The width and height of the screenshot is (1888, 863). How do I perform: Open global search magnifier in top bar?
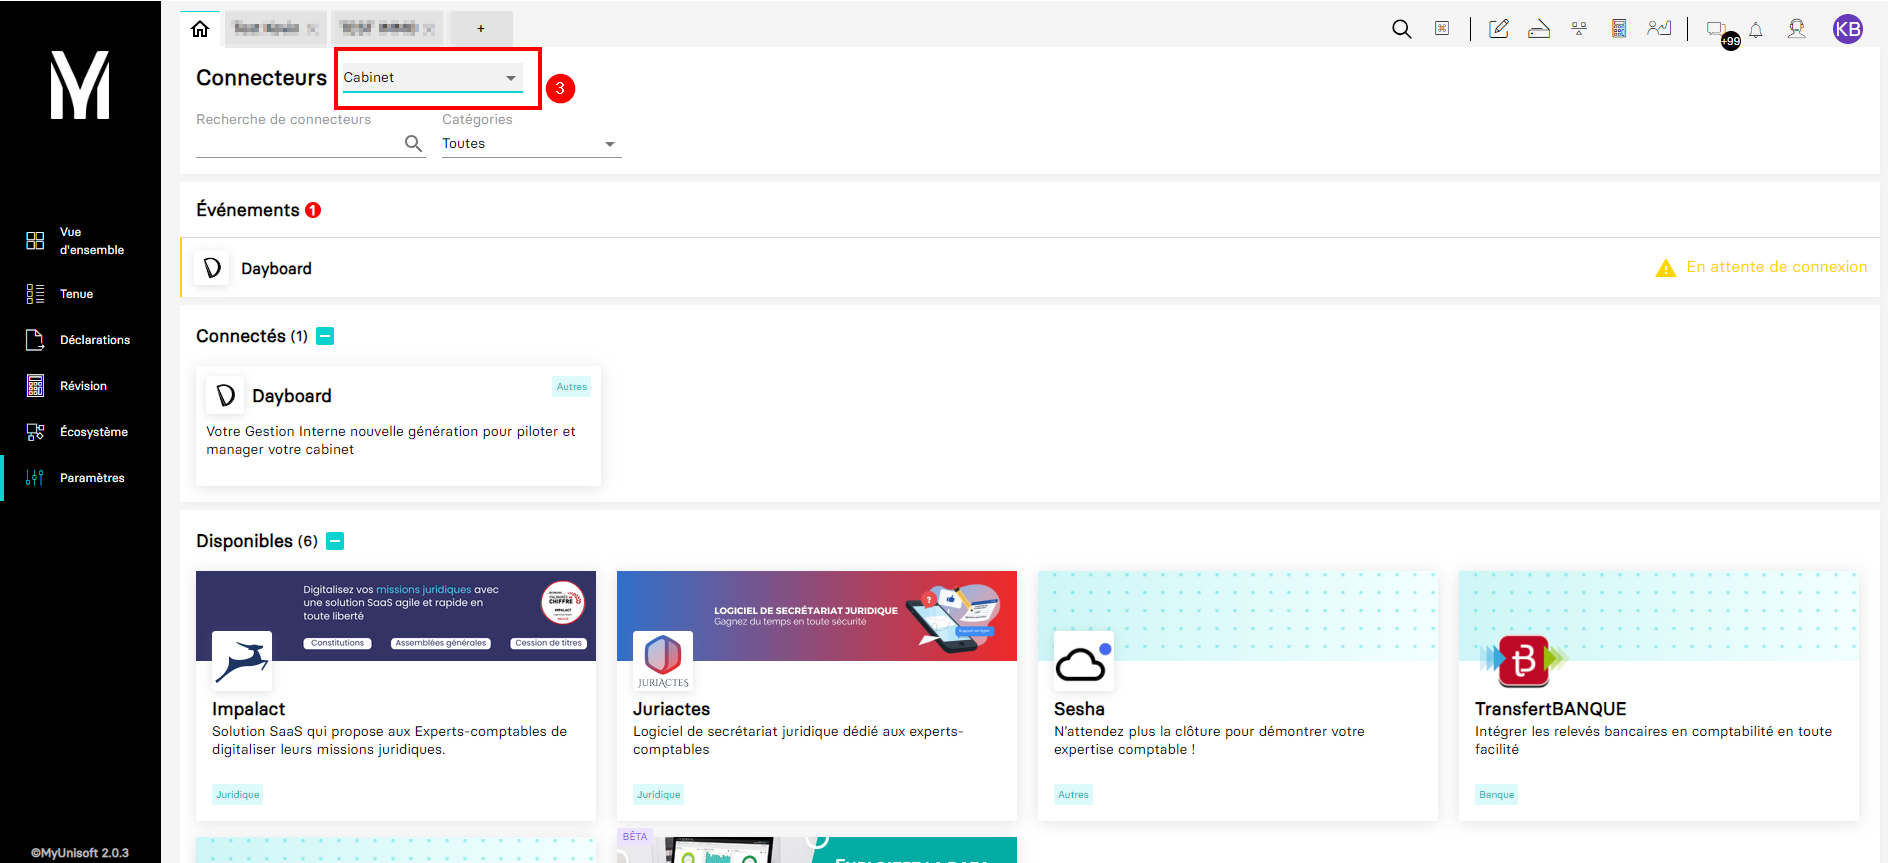click(x=1402, y=29)
